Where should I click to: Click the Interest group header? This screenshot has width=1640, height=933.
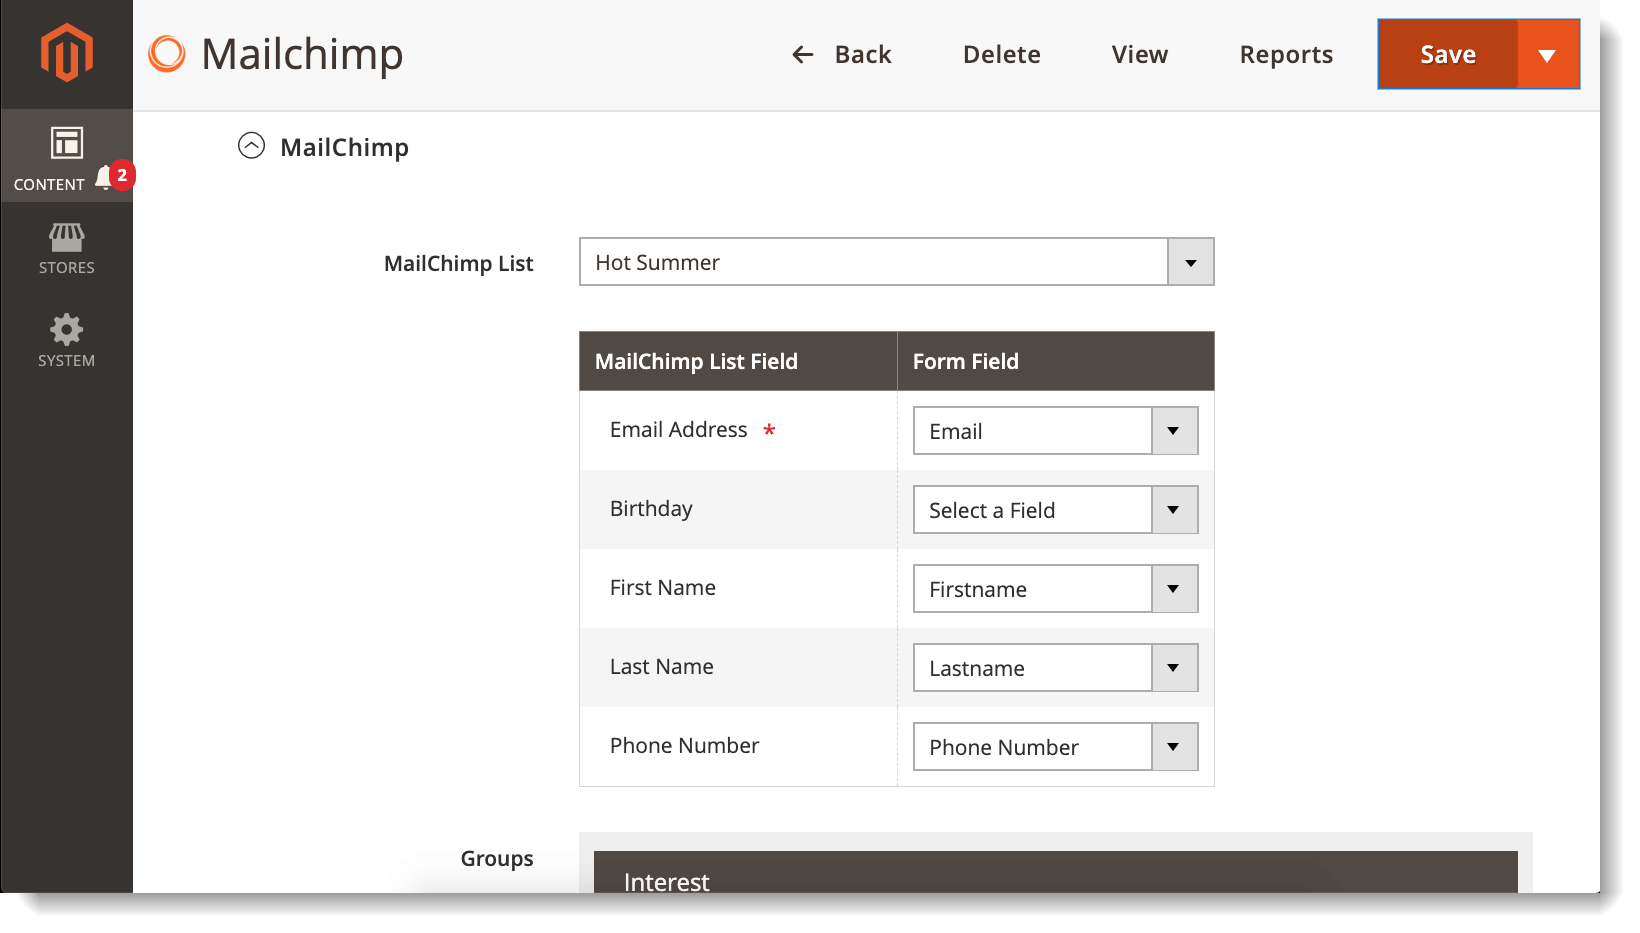pos(1056,873)
